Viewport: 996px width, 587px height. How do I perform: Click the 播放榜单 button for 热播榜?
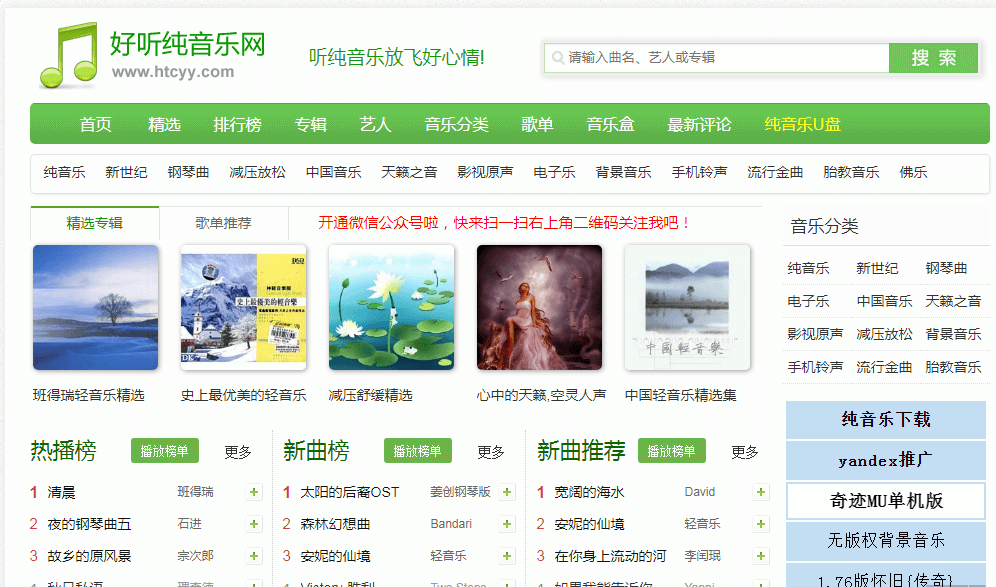pyautogui.click(x=166, y=451)
